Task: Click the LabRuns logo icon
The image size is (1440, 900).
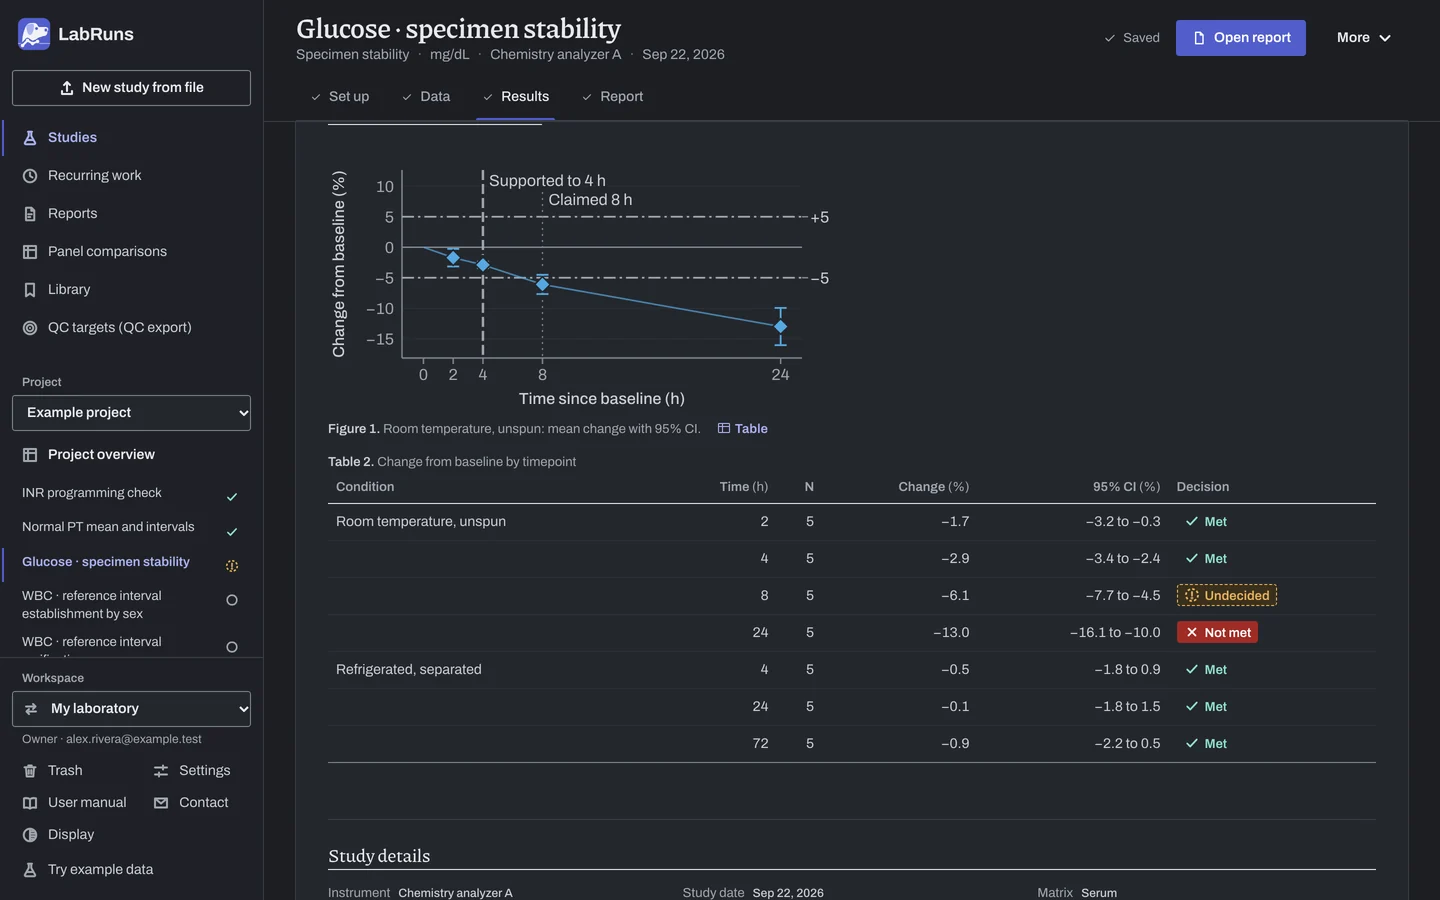Action: pos(34,34)
